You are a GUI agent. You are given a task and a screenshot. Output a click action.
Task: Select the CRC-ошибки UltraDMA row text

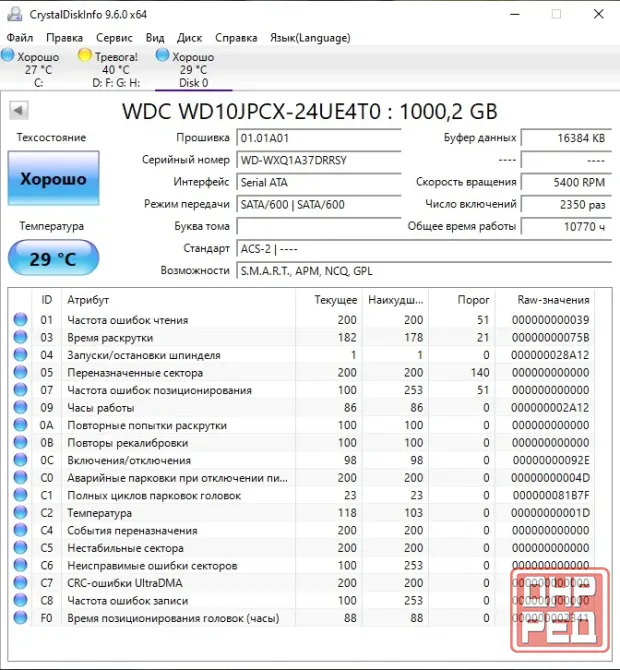(124, 583)
